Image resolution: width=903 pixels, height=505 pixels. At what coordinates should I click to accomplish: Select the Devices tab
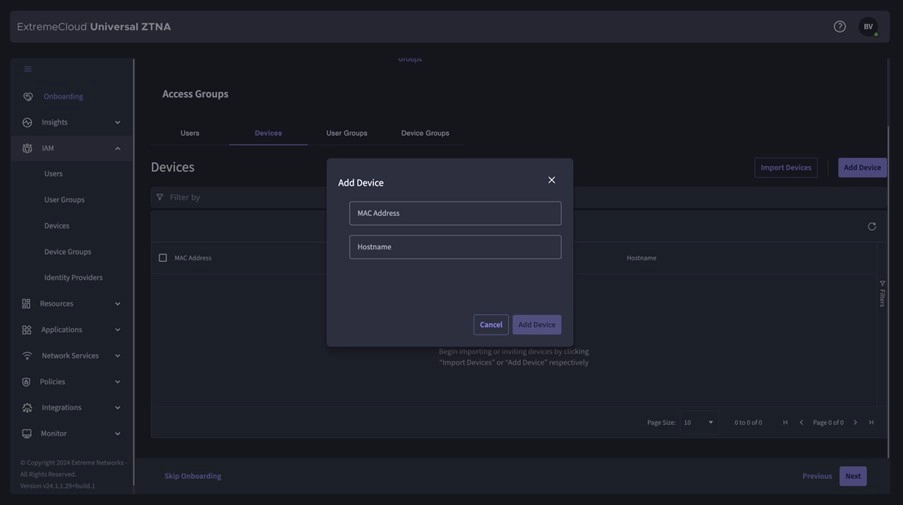(x=268, y=133)
